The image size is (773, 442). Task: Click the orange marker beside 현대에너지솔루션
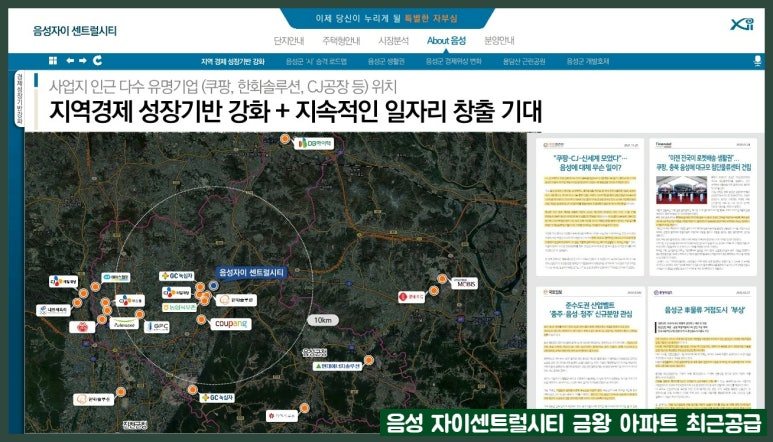pos(369,360)
